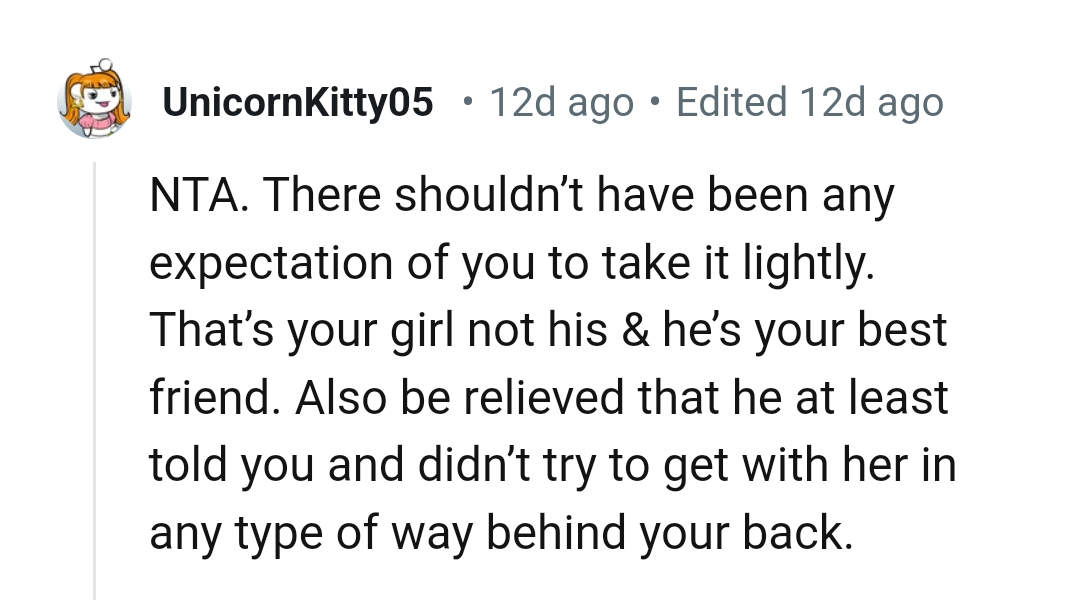Click the dot separator before "Edited"
This screenshot has width=1080, height=600.
tap(655, 102)
